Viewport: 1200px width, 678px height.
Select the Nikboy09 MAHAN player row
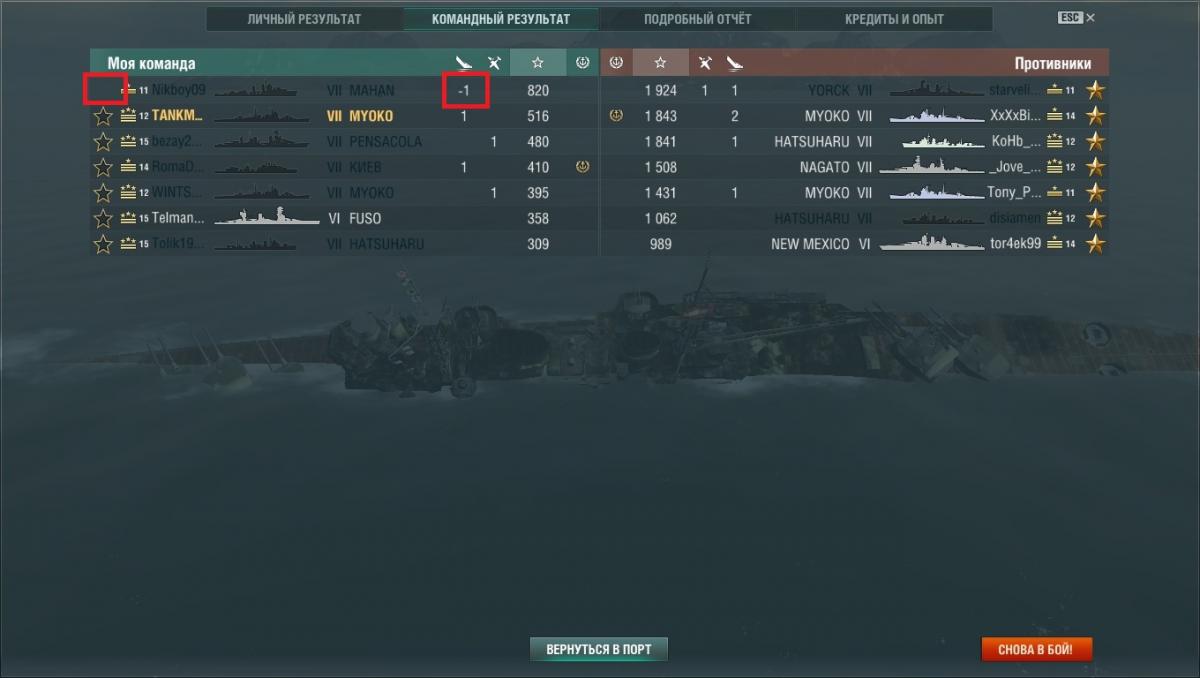pos(344,90)
